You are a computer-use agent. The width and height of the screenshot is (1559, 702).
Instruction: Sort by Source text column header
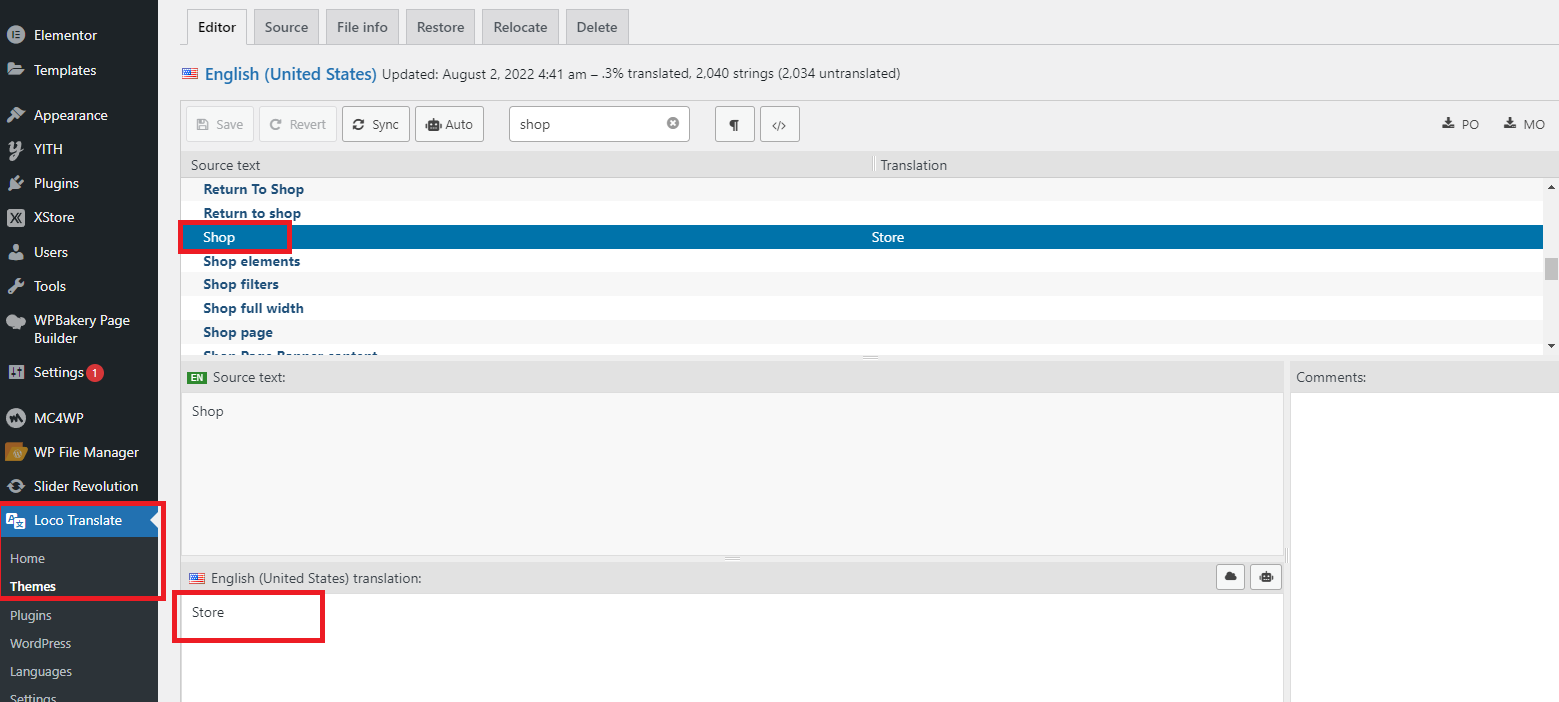point(526,165)
